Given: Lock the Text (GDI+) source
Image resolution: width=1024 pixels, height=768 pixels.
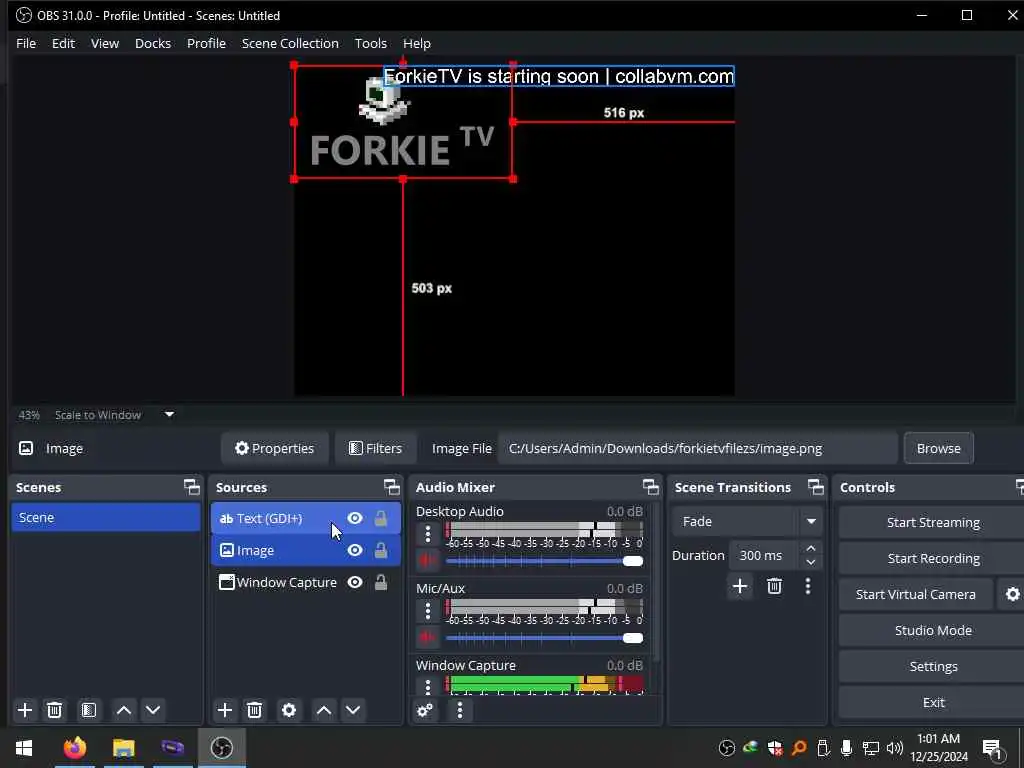Looking at the screenshot, I should pos(381,518).
